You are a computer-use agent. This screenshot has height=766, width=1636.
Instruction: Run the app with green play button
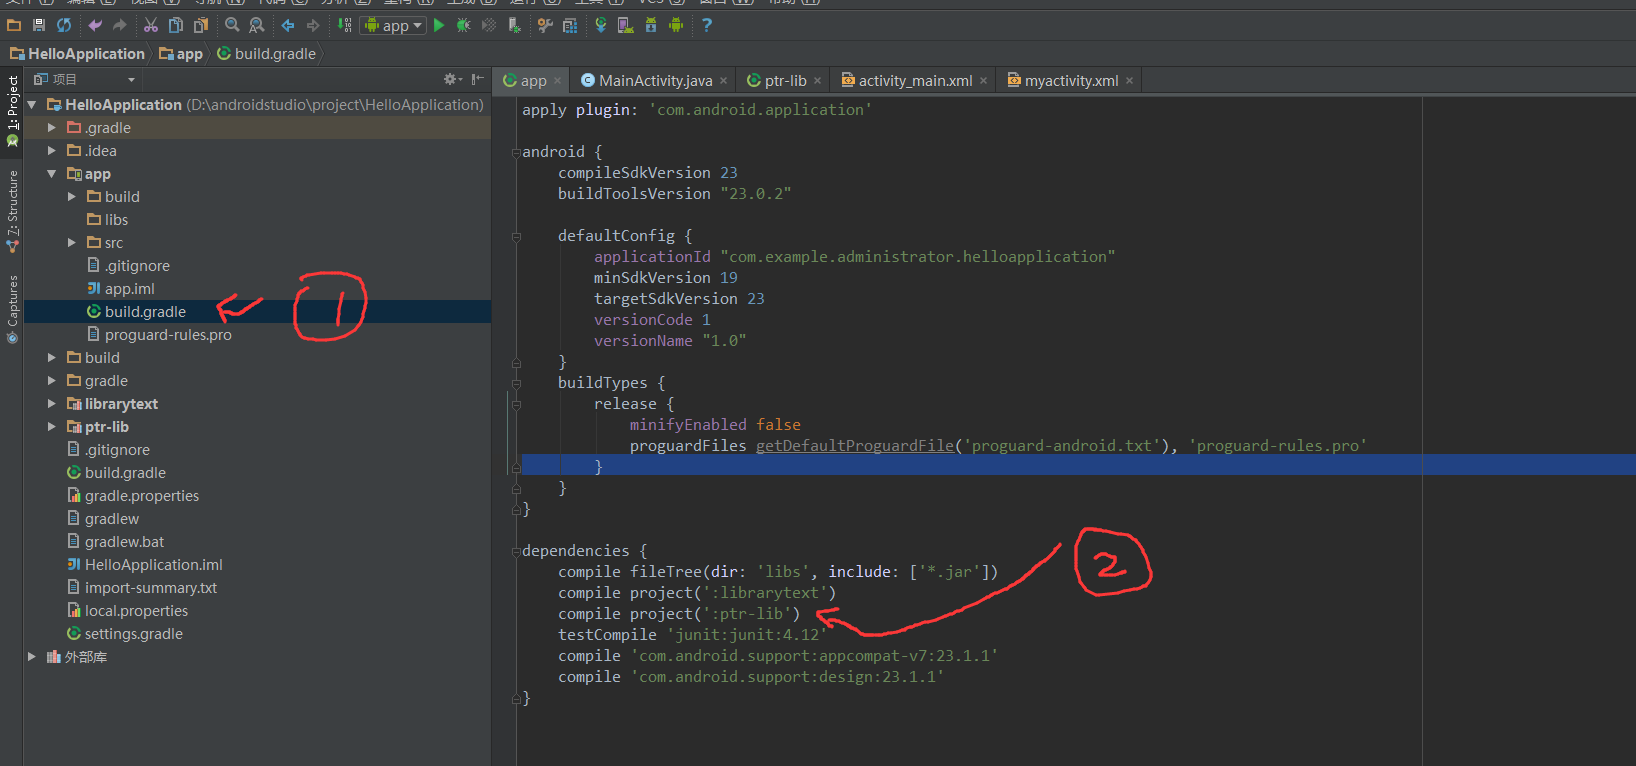pos(439,25)
